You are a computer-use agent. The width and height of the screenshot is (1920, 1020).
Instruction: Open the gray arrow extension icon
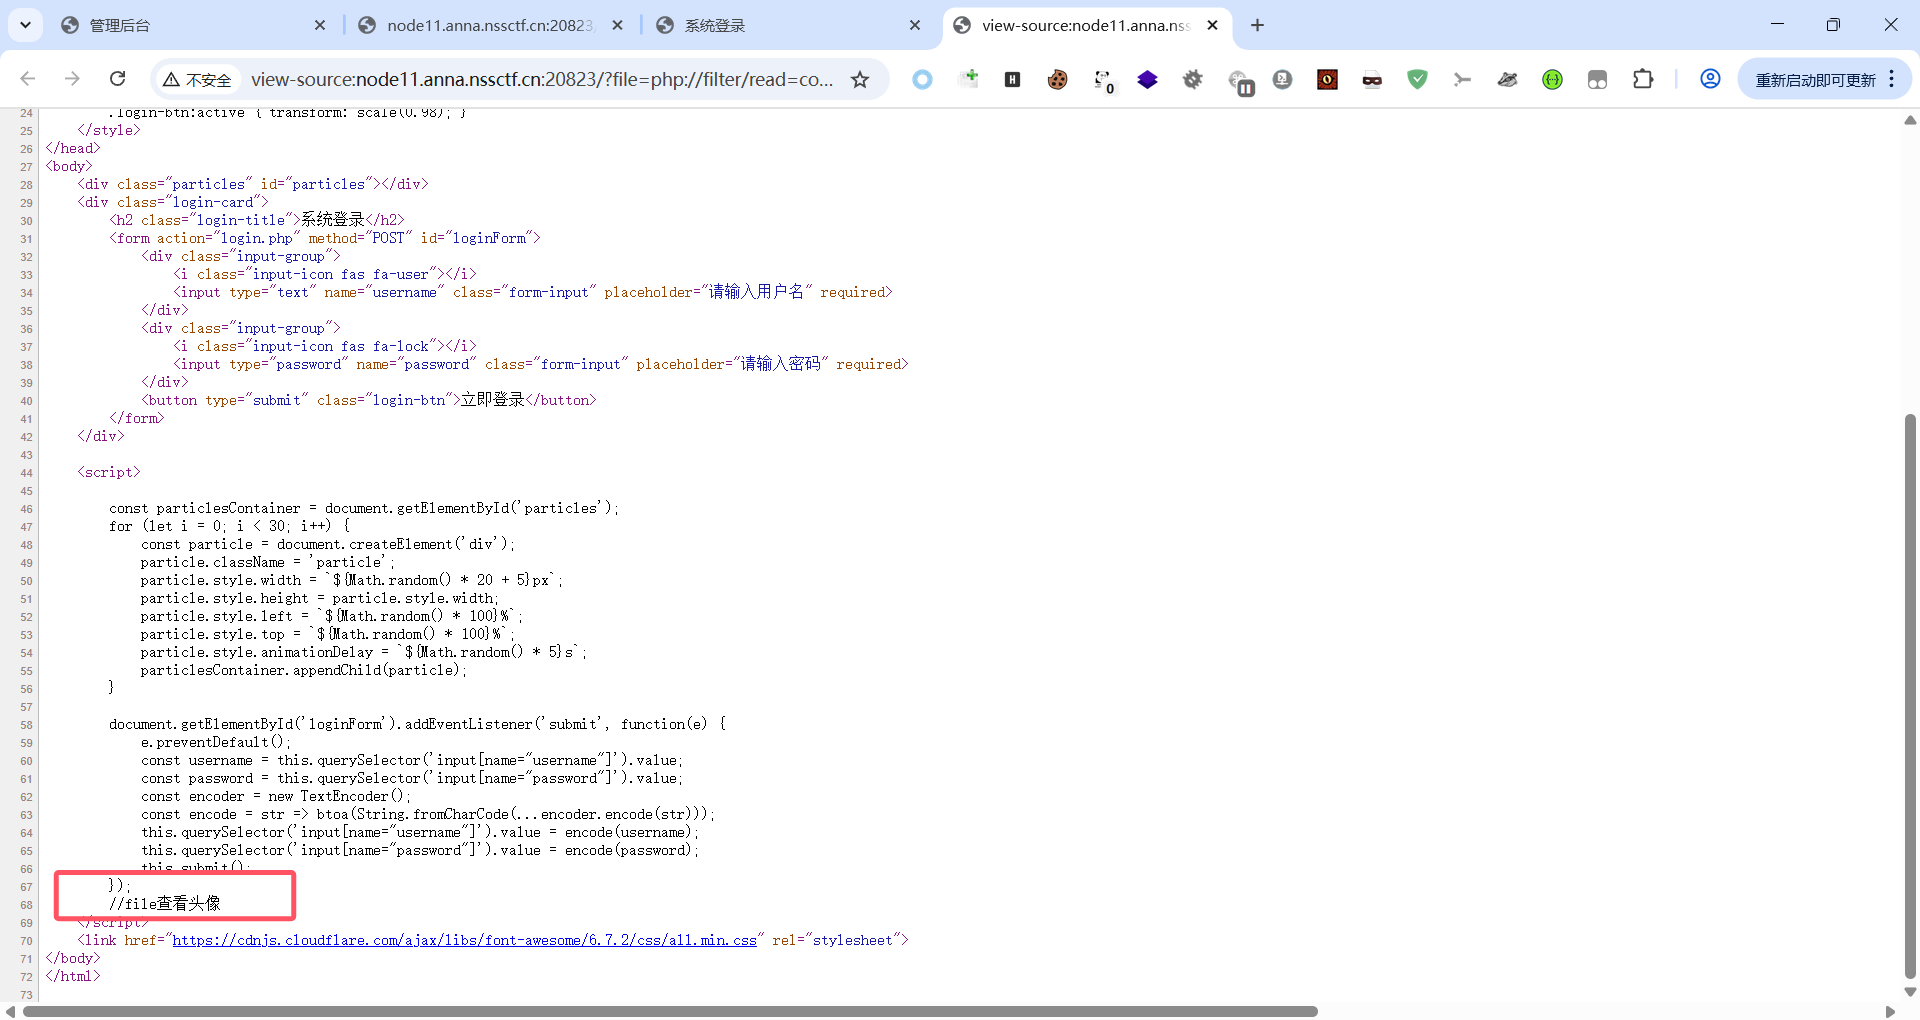click(x=1462, y=80)
